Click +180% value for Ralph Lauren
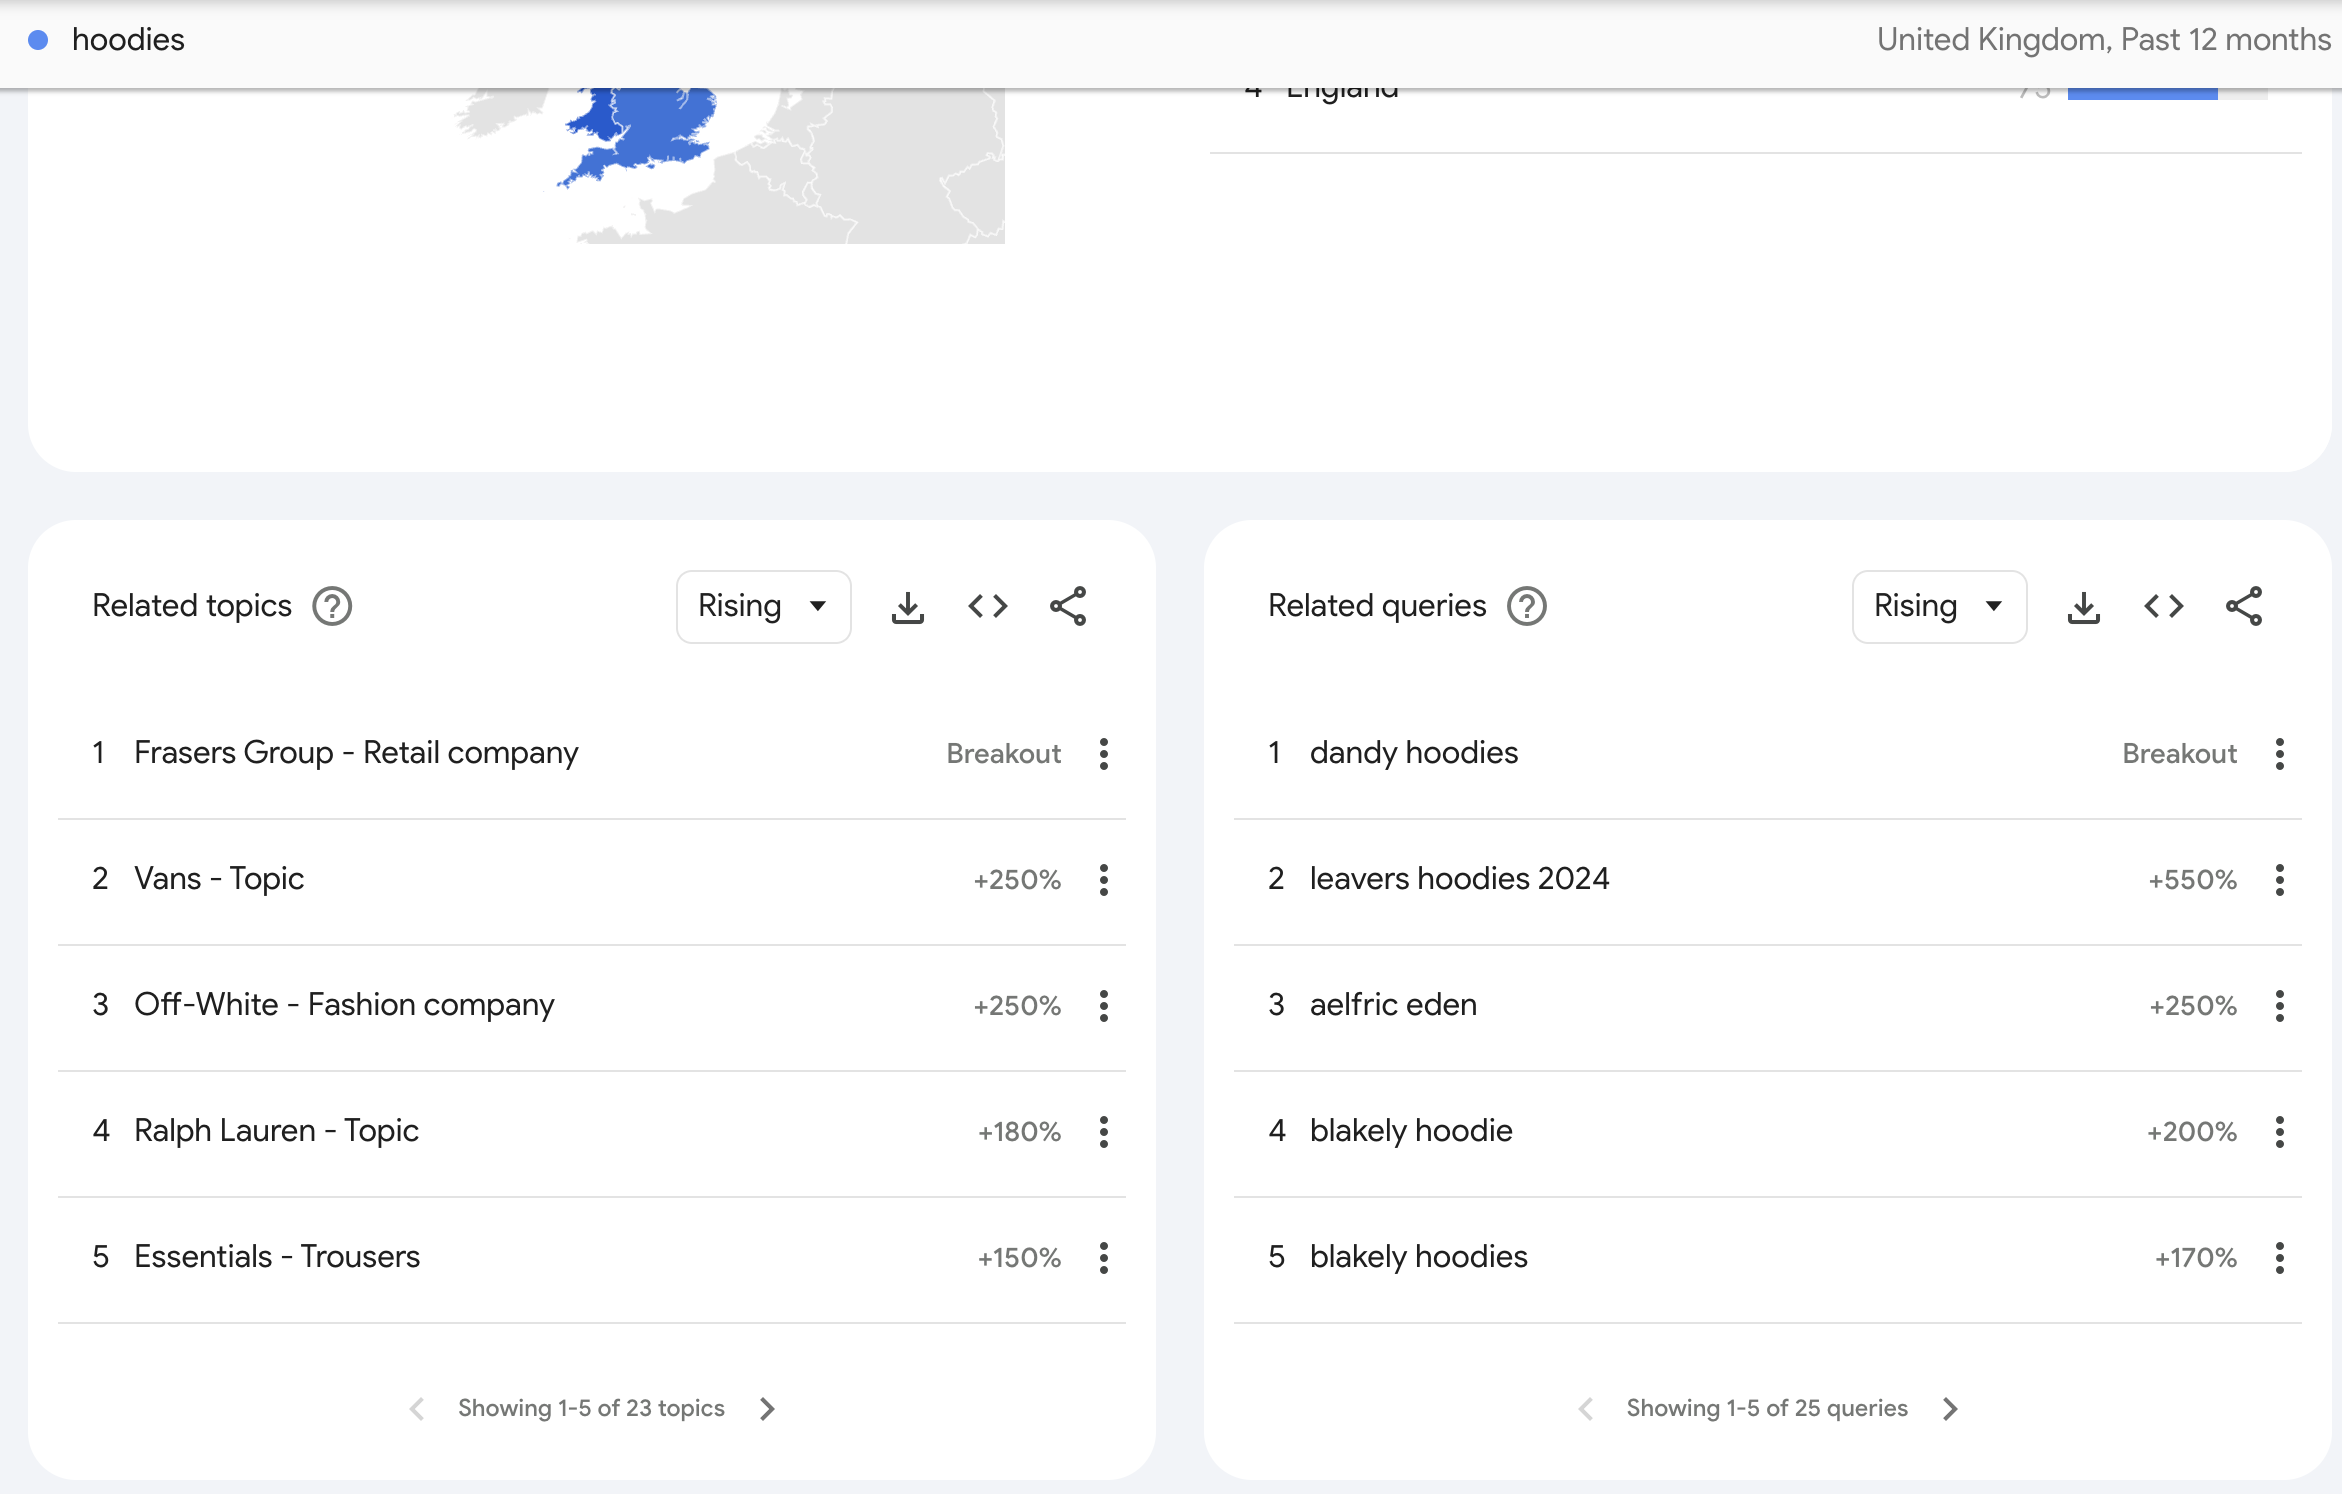Viewport: 2342px width, 1494px height. [1019, 1132]
